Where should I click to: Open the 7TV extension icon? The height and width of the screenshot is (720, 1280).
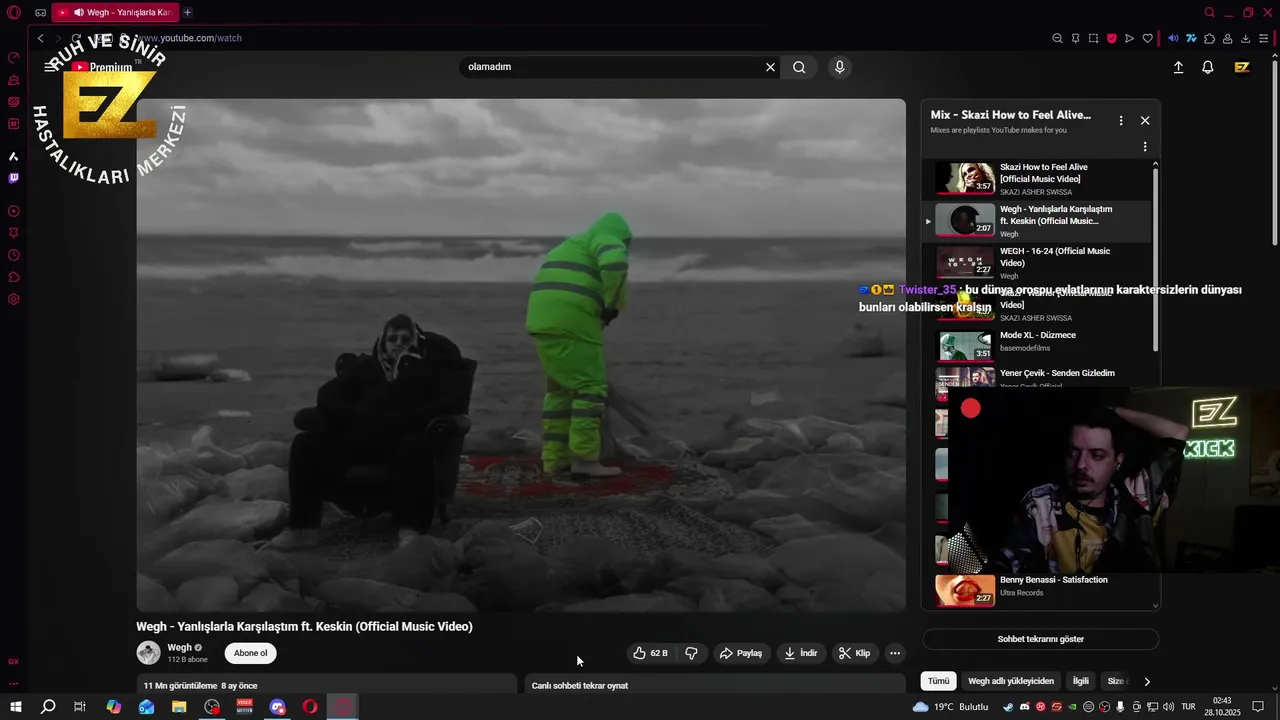point(1191,38)
